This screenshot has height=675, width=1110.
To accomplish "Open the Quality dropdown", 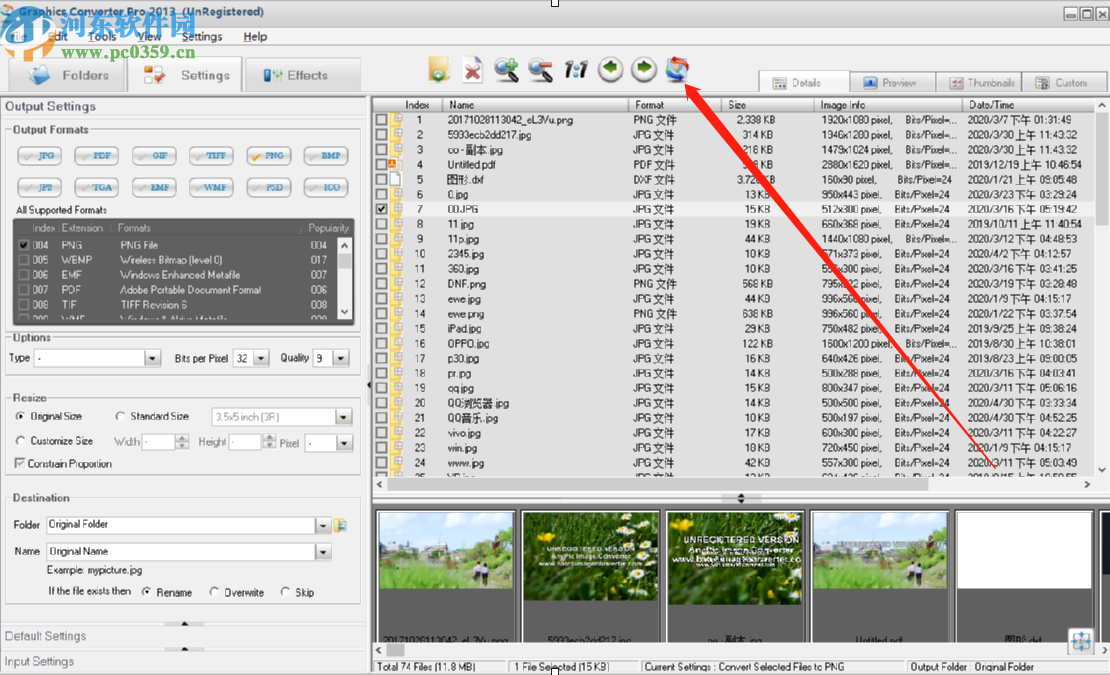I will 339,357.
